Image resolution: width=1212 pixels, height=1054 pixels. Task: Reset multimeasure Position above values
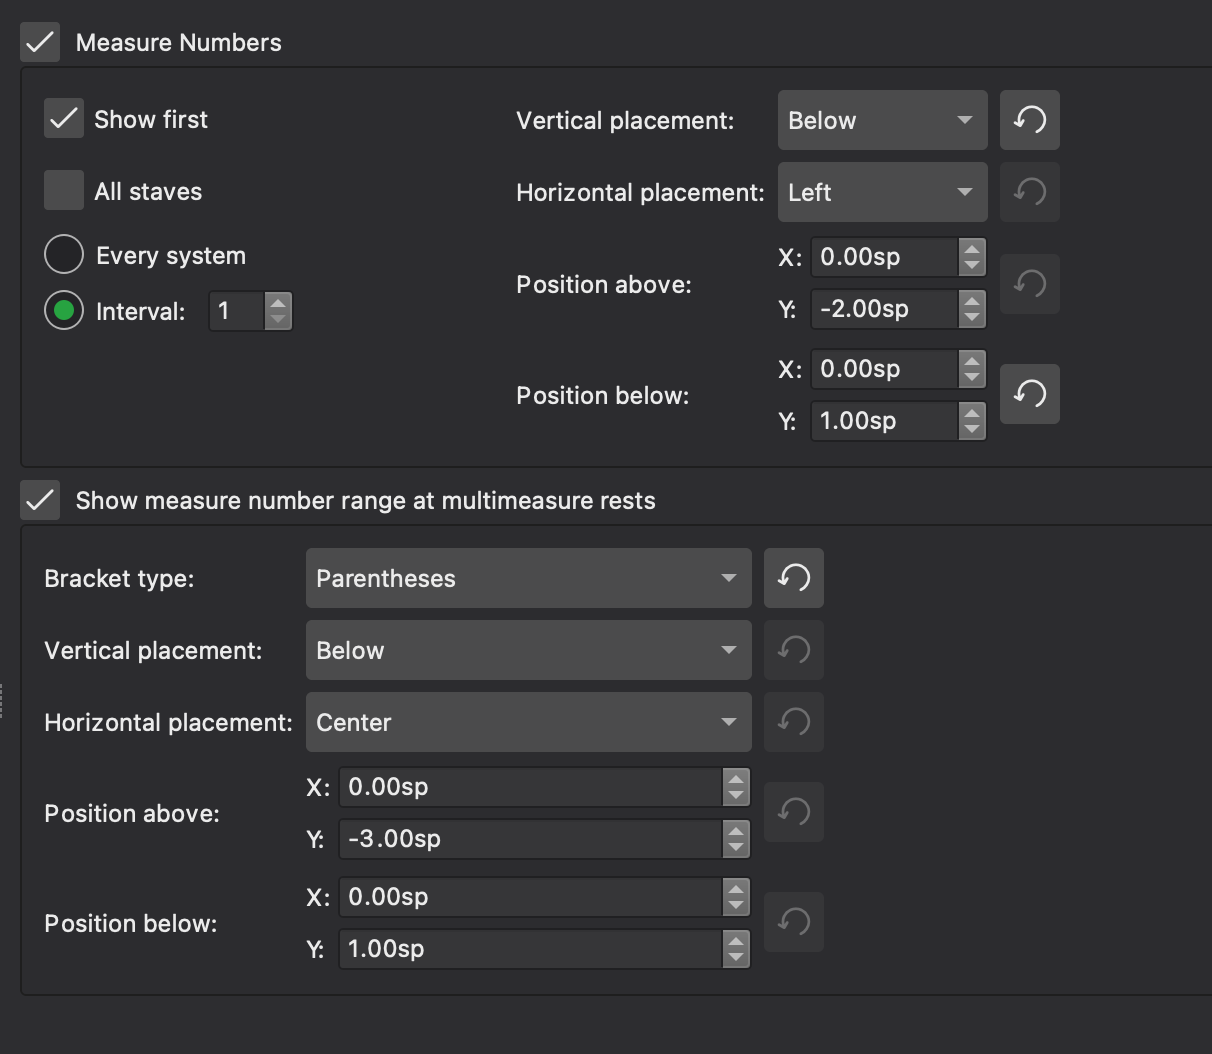pos(794,812)
